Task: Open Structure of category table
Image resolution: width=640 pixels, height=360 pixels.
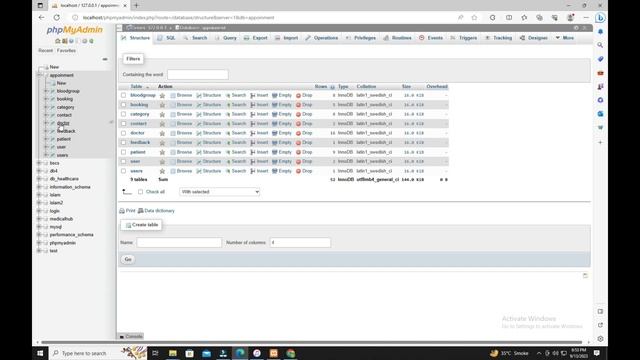Action: pyautogui.click(x=209, y=114)
